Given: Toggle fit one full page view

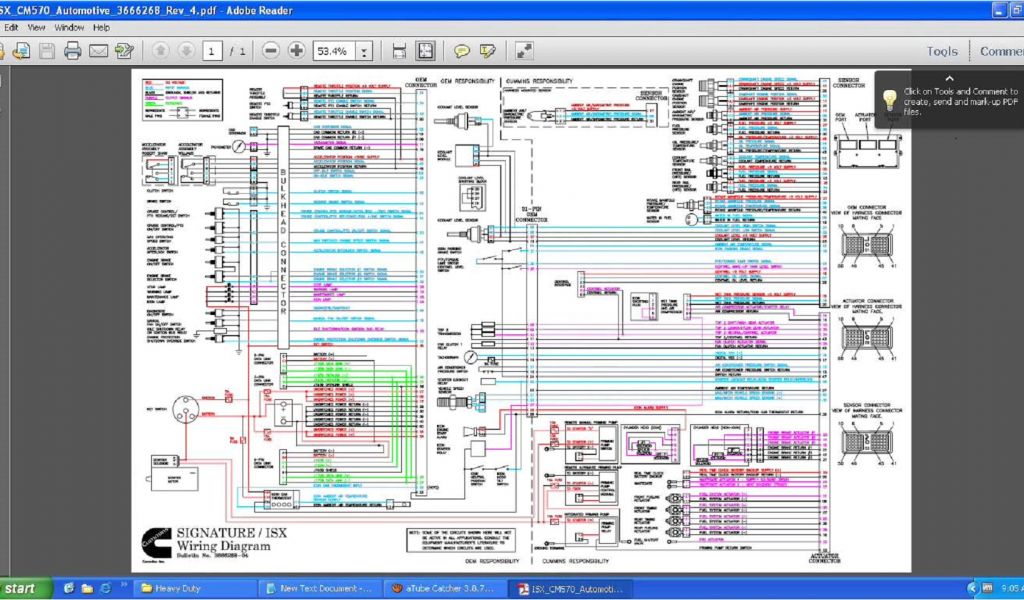Looking at the screenshot, I should coord(425,51).
